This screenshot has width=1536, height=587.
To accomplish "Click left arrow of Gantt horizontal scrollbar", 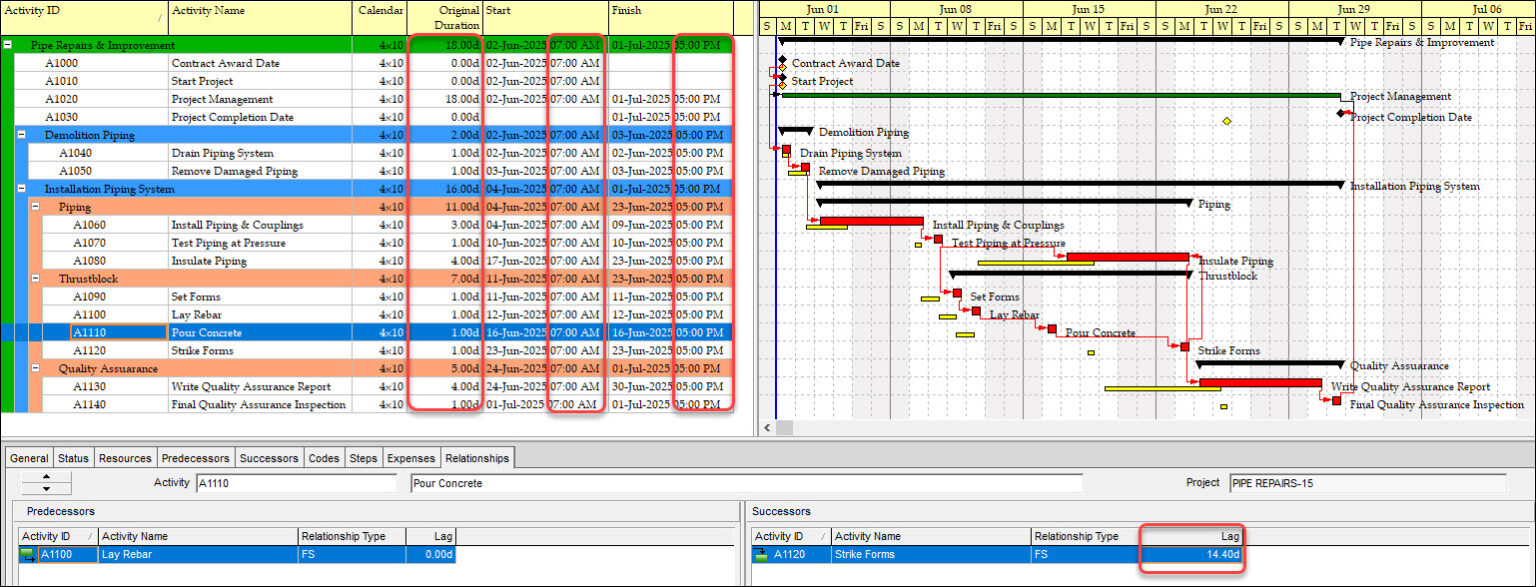I will coord(766,428).
